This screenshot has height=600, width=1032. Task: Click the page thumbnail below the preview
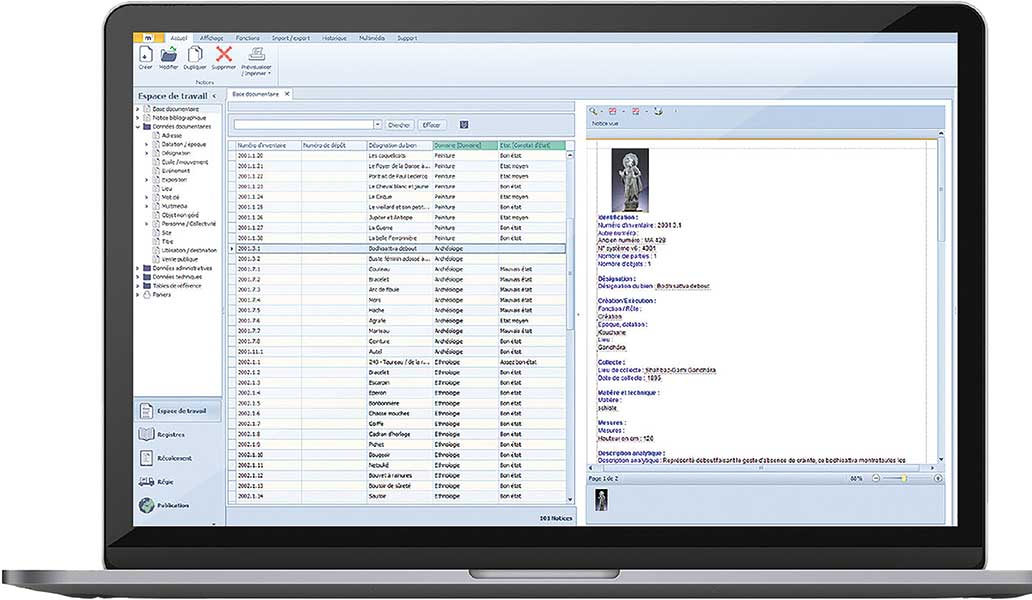point(601,500)
